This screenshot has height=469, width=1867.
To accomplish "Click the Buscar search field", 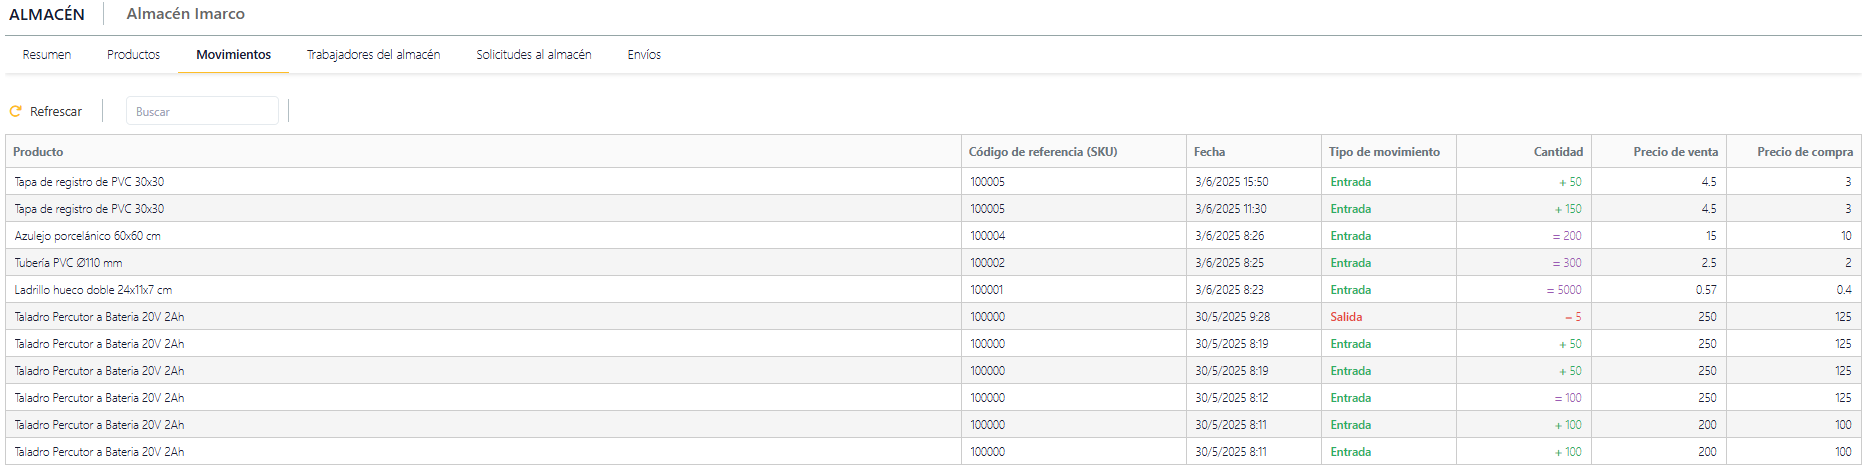I will [202, 112].
